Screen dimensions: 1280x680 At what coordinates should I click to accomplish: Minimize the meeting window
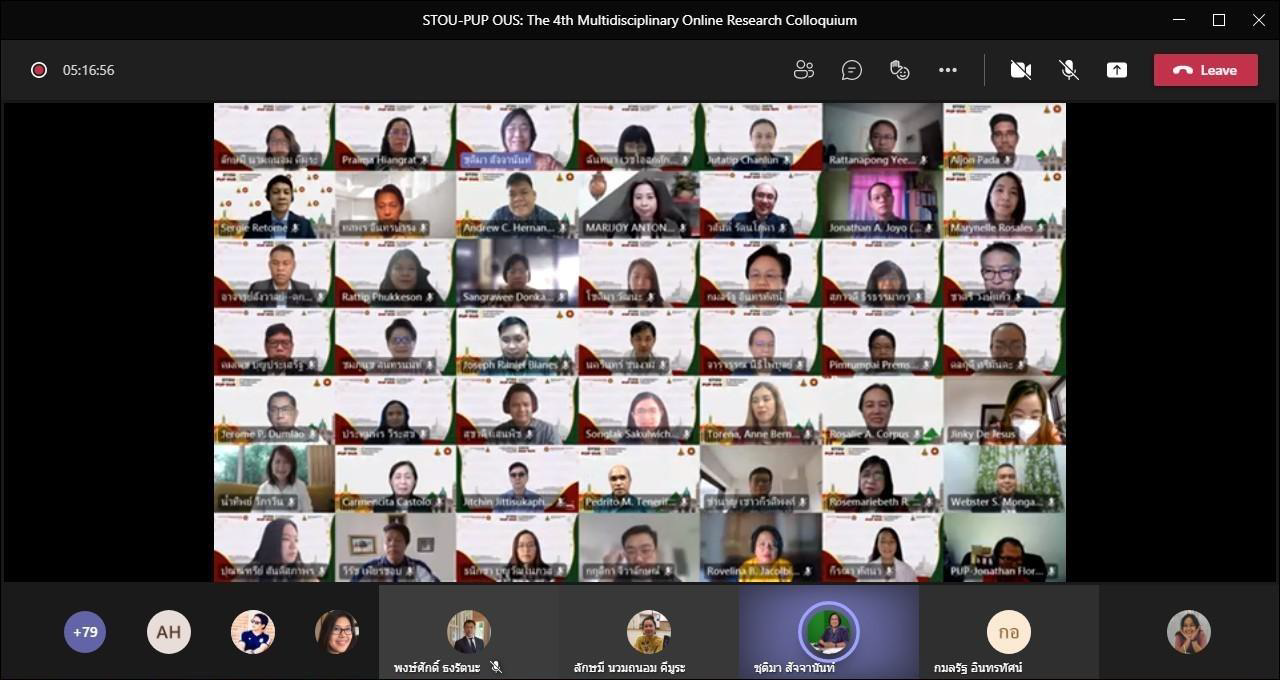point(1179,20)
